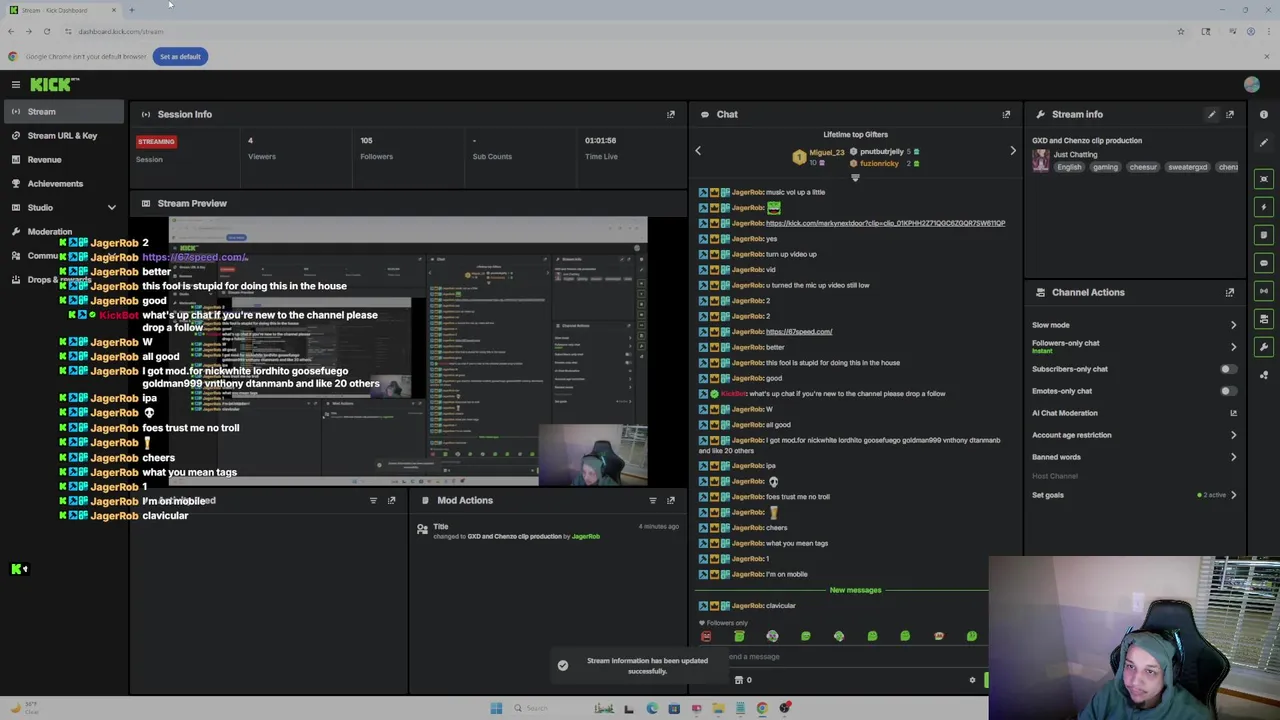Pop out the Mod Actions panel
Viewport: 1280px width, 720px height.
[x=671, y=500]
